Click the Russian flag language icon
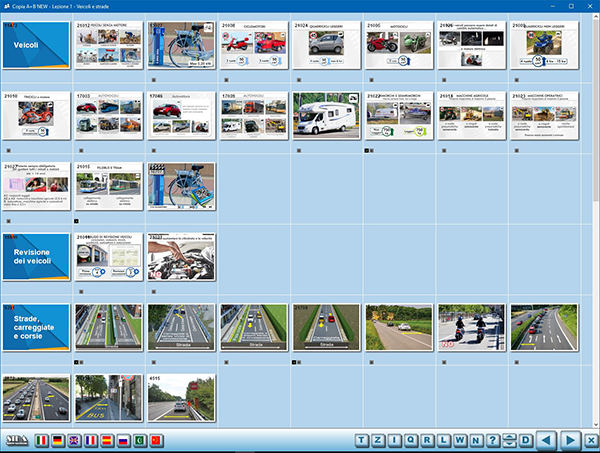 pyautogui.click(x=122, y=441)
